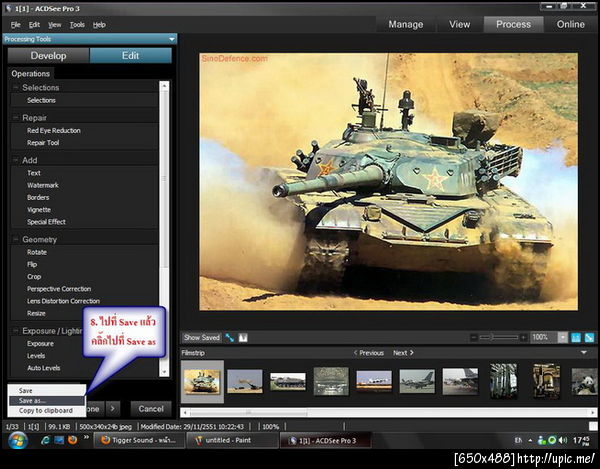Select the selected tank thumbnail in filmstrip
The height and width of the screenshot is (469, 600).
(202, 381)
